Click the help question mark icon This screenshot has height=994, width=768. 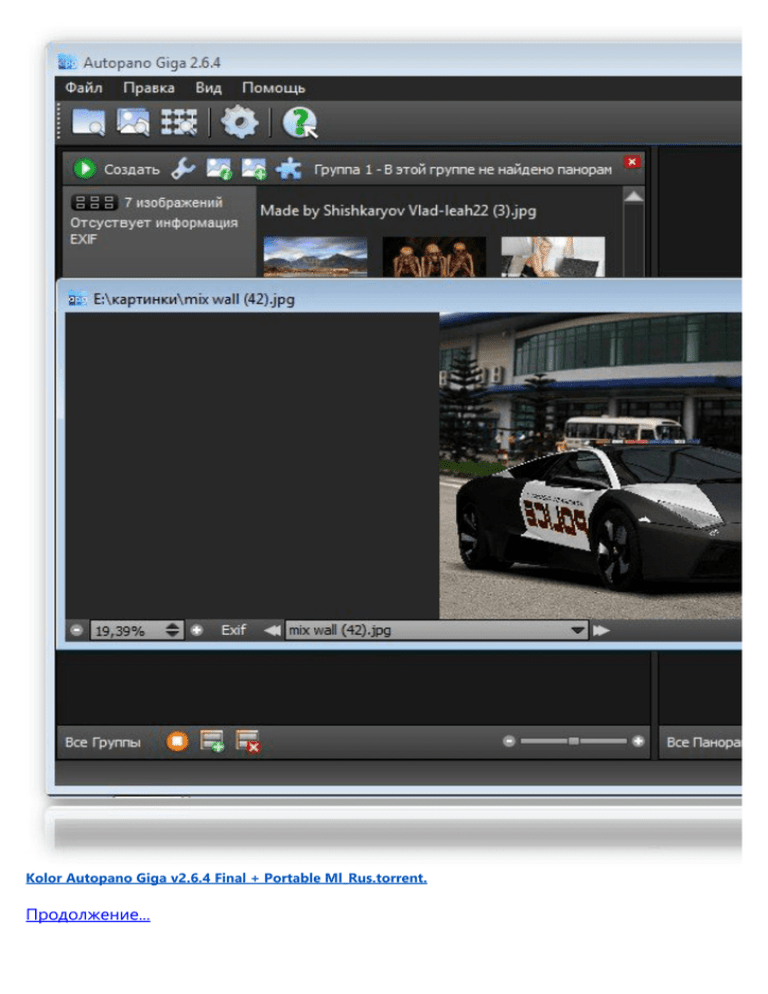(298, 122)
